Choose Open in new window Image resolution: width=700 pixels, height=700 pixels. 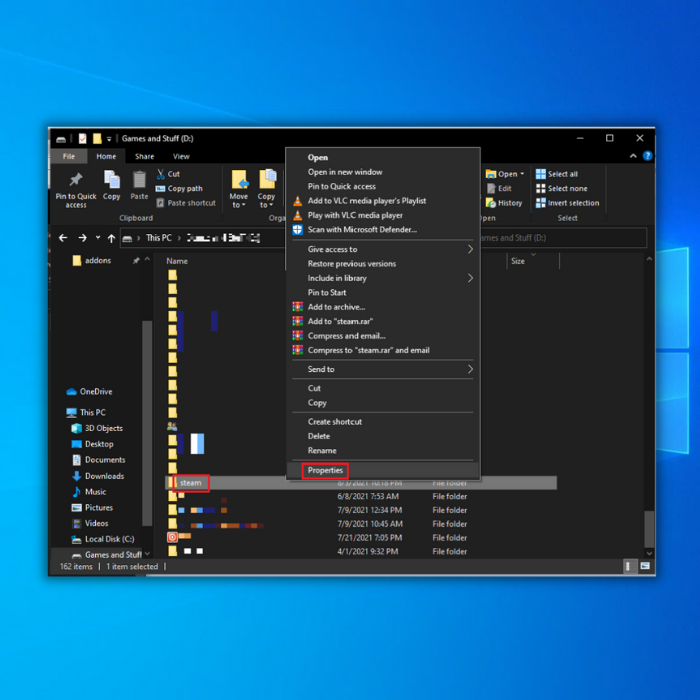click(x=383, y=172)
